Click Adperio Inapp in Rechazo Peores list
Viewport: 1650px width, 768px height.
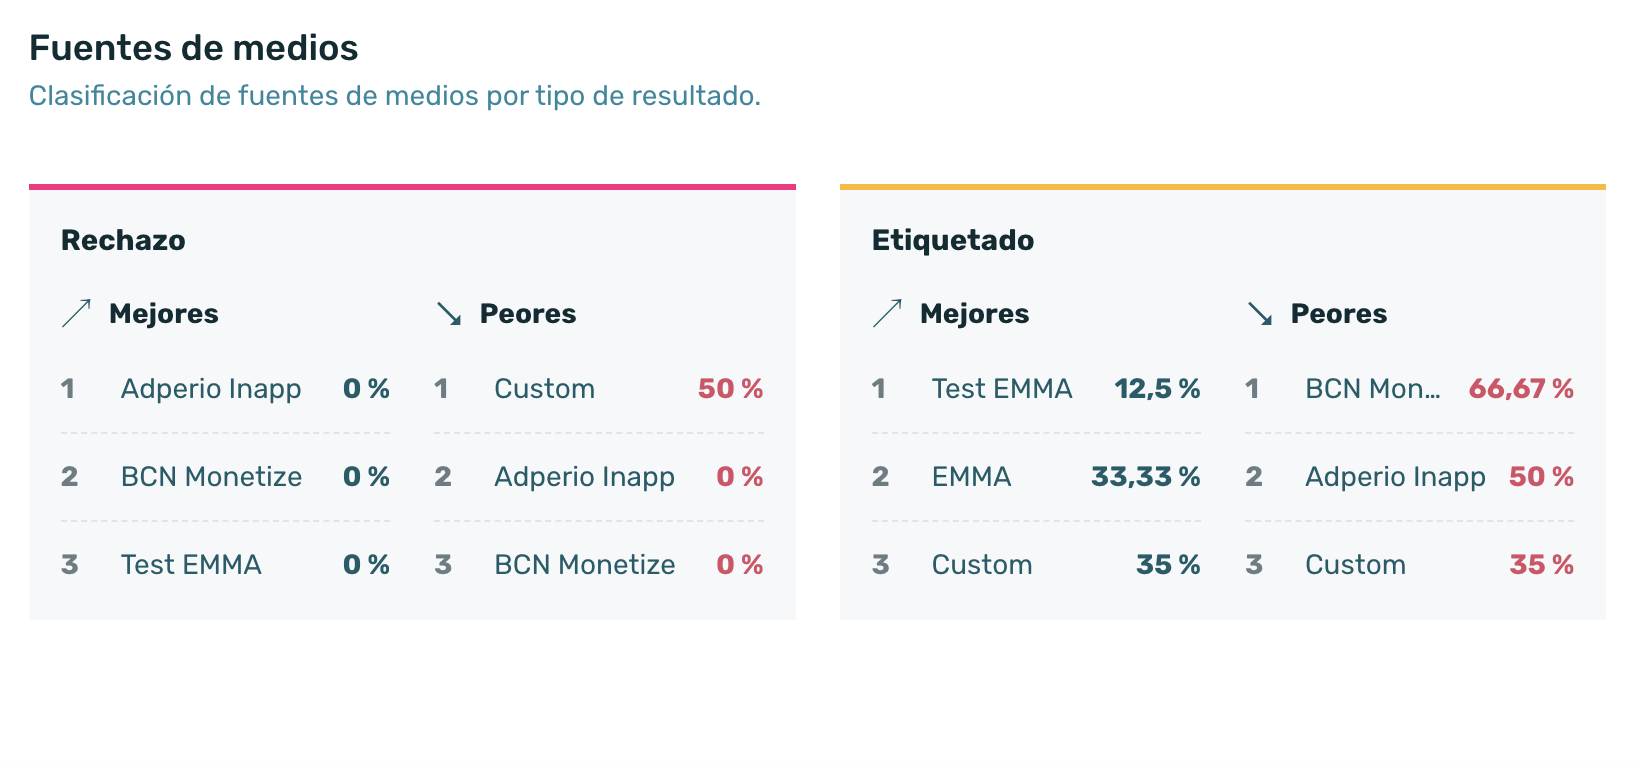pyautogui.click(x=584, y=477)
